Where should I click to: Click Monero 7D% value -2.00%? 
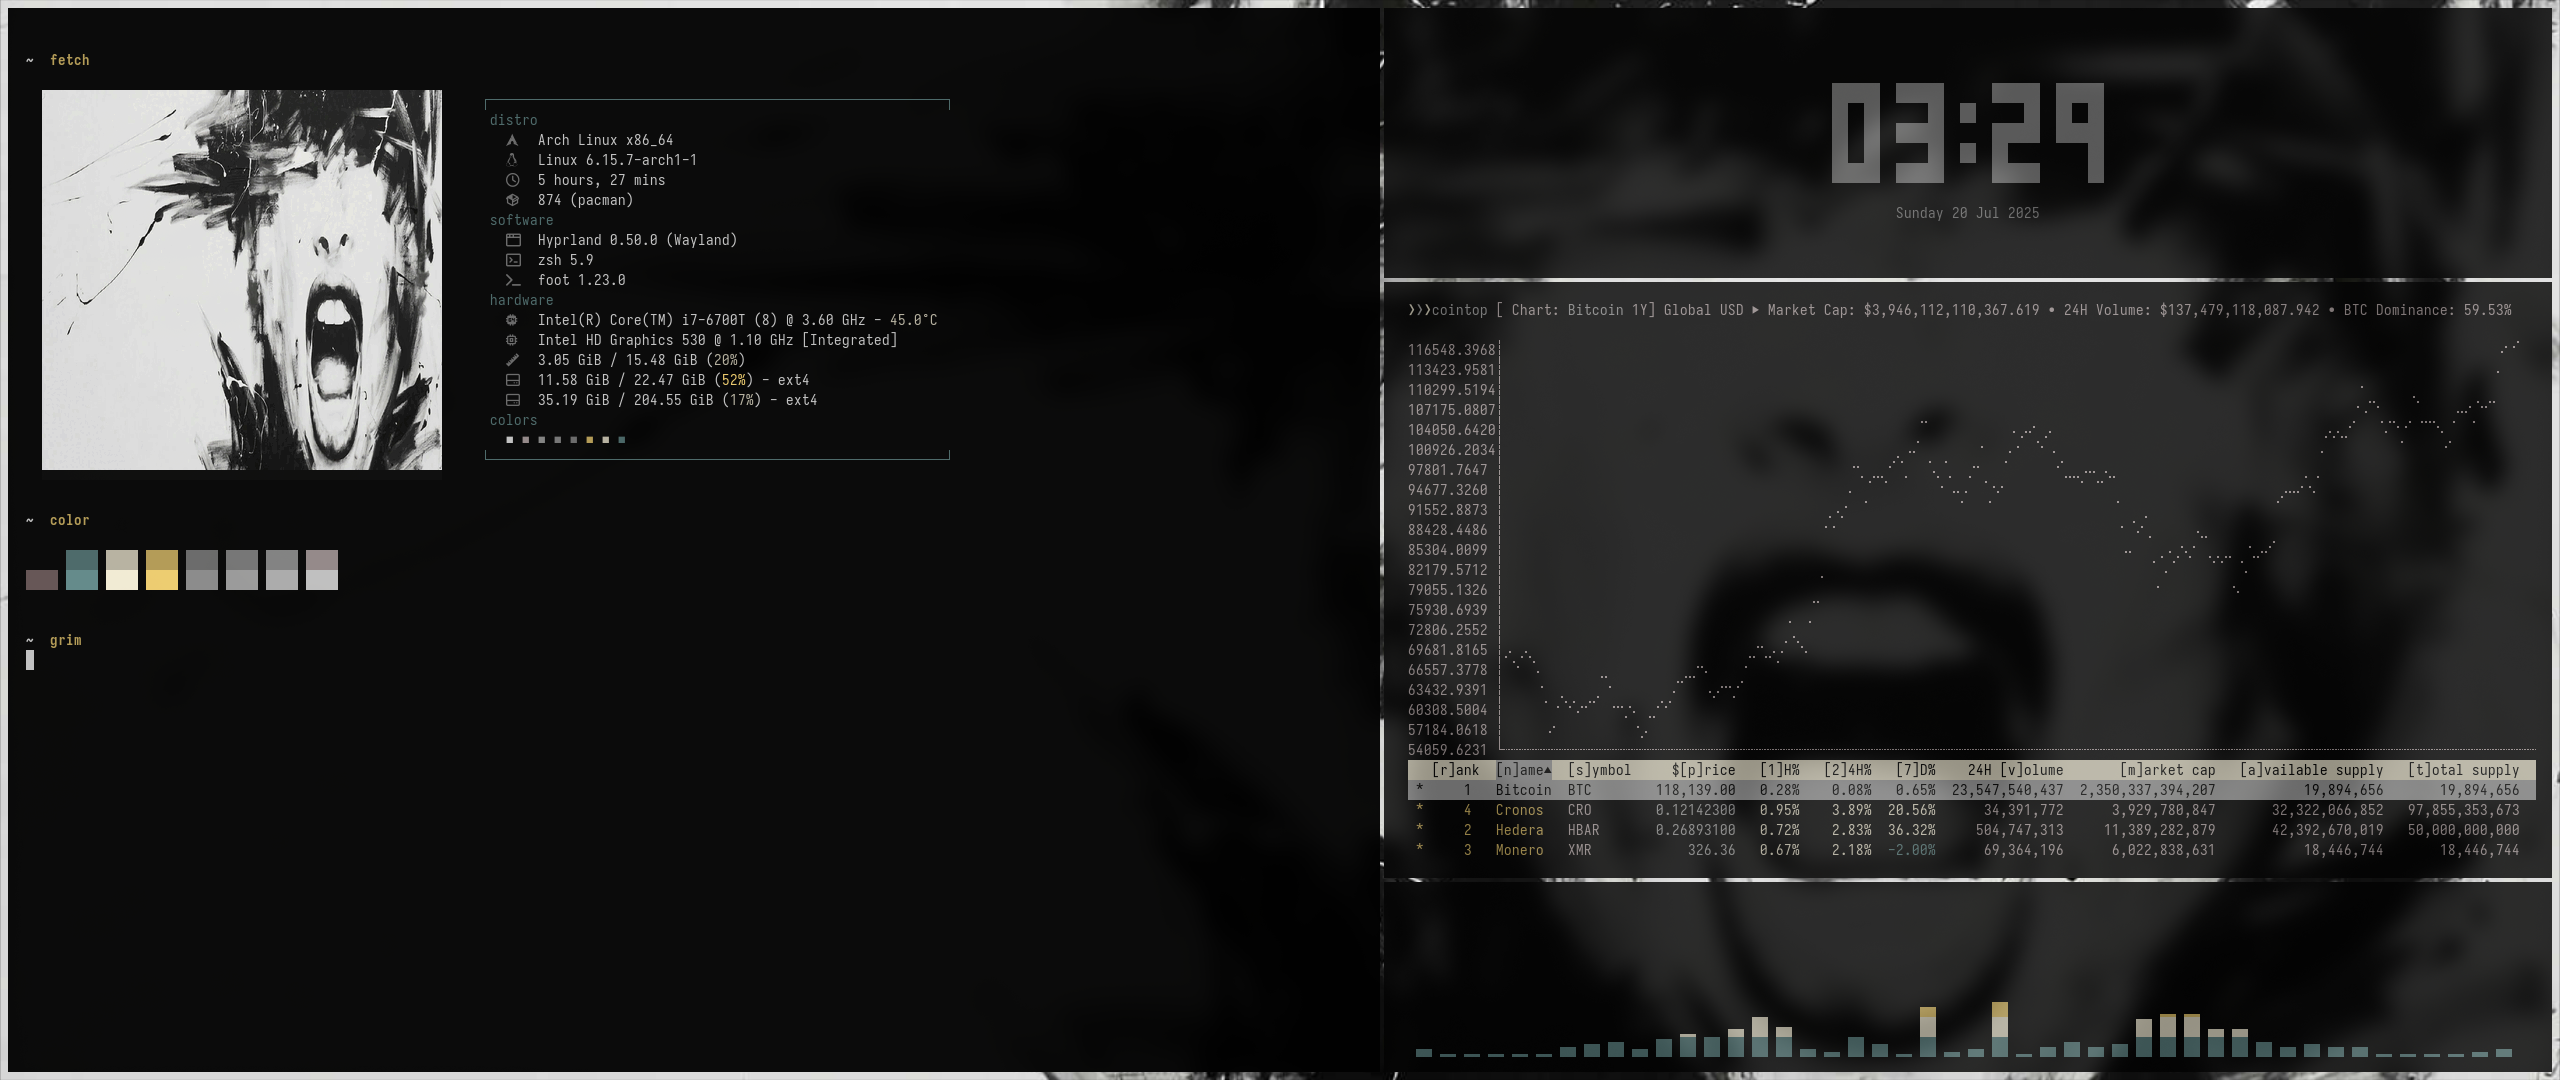pyautogui.click(x=1911, y=850)
